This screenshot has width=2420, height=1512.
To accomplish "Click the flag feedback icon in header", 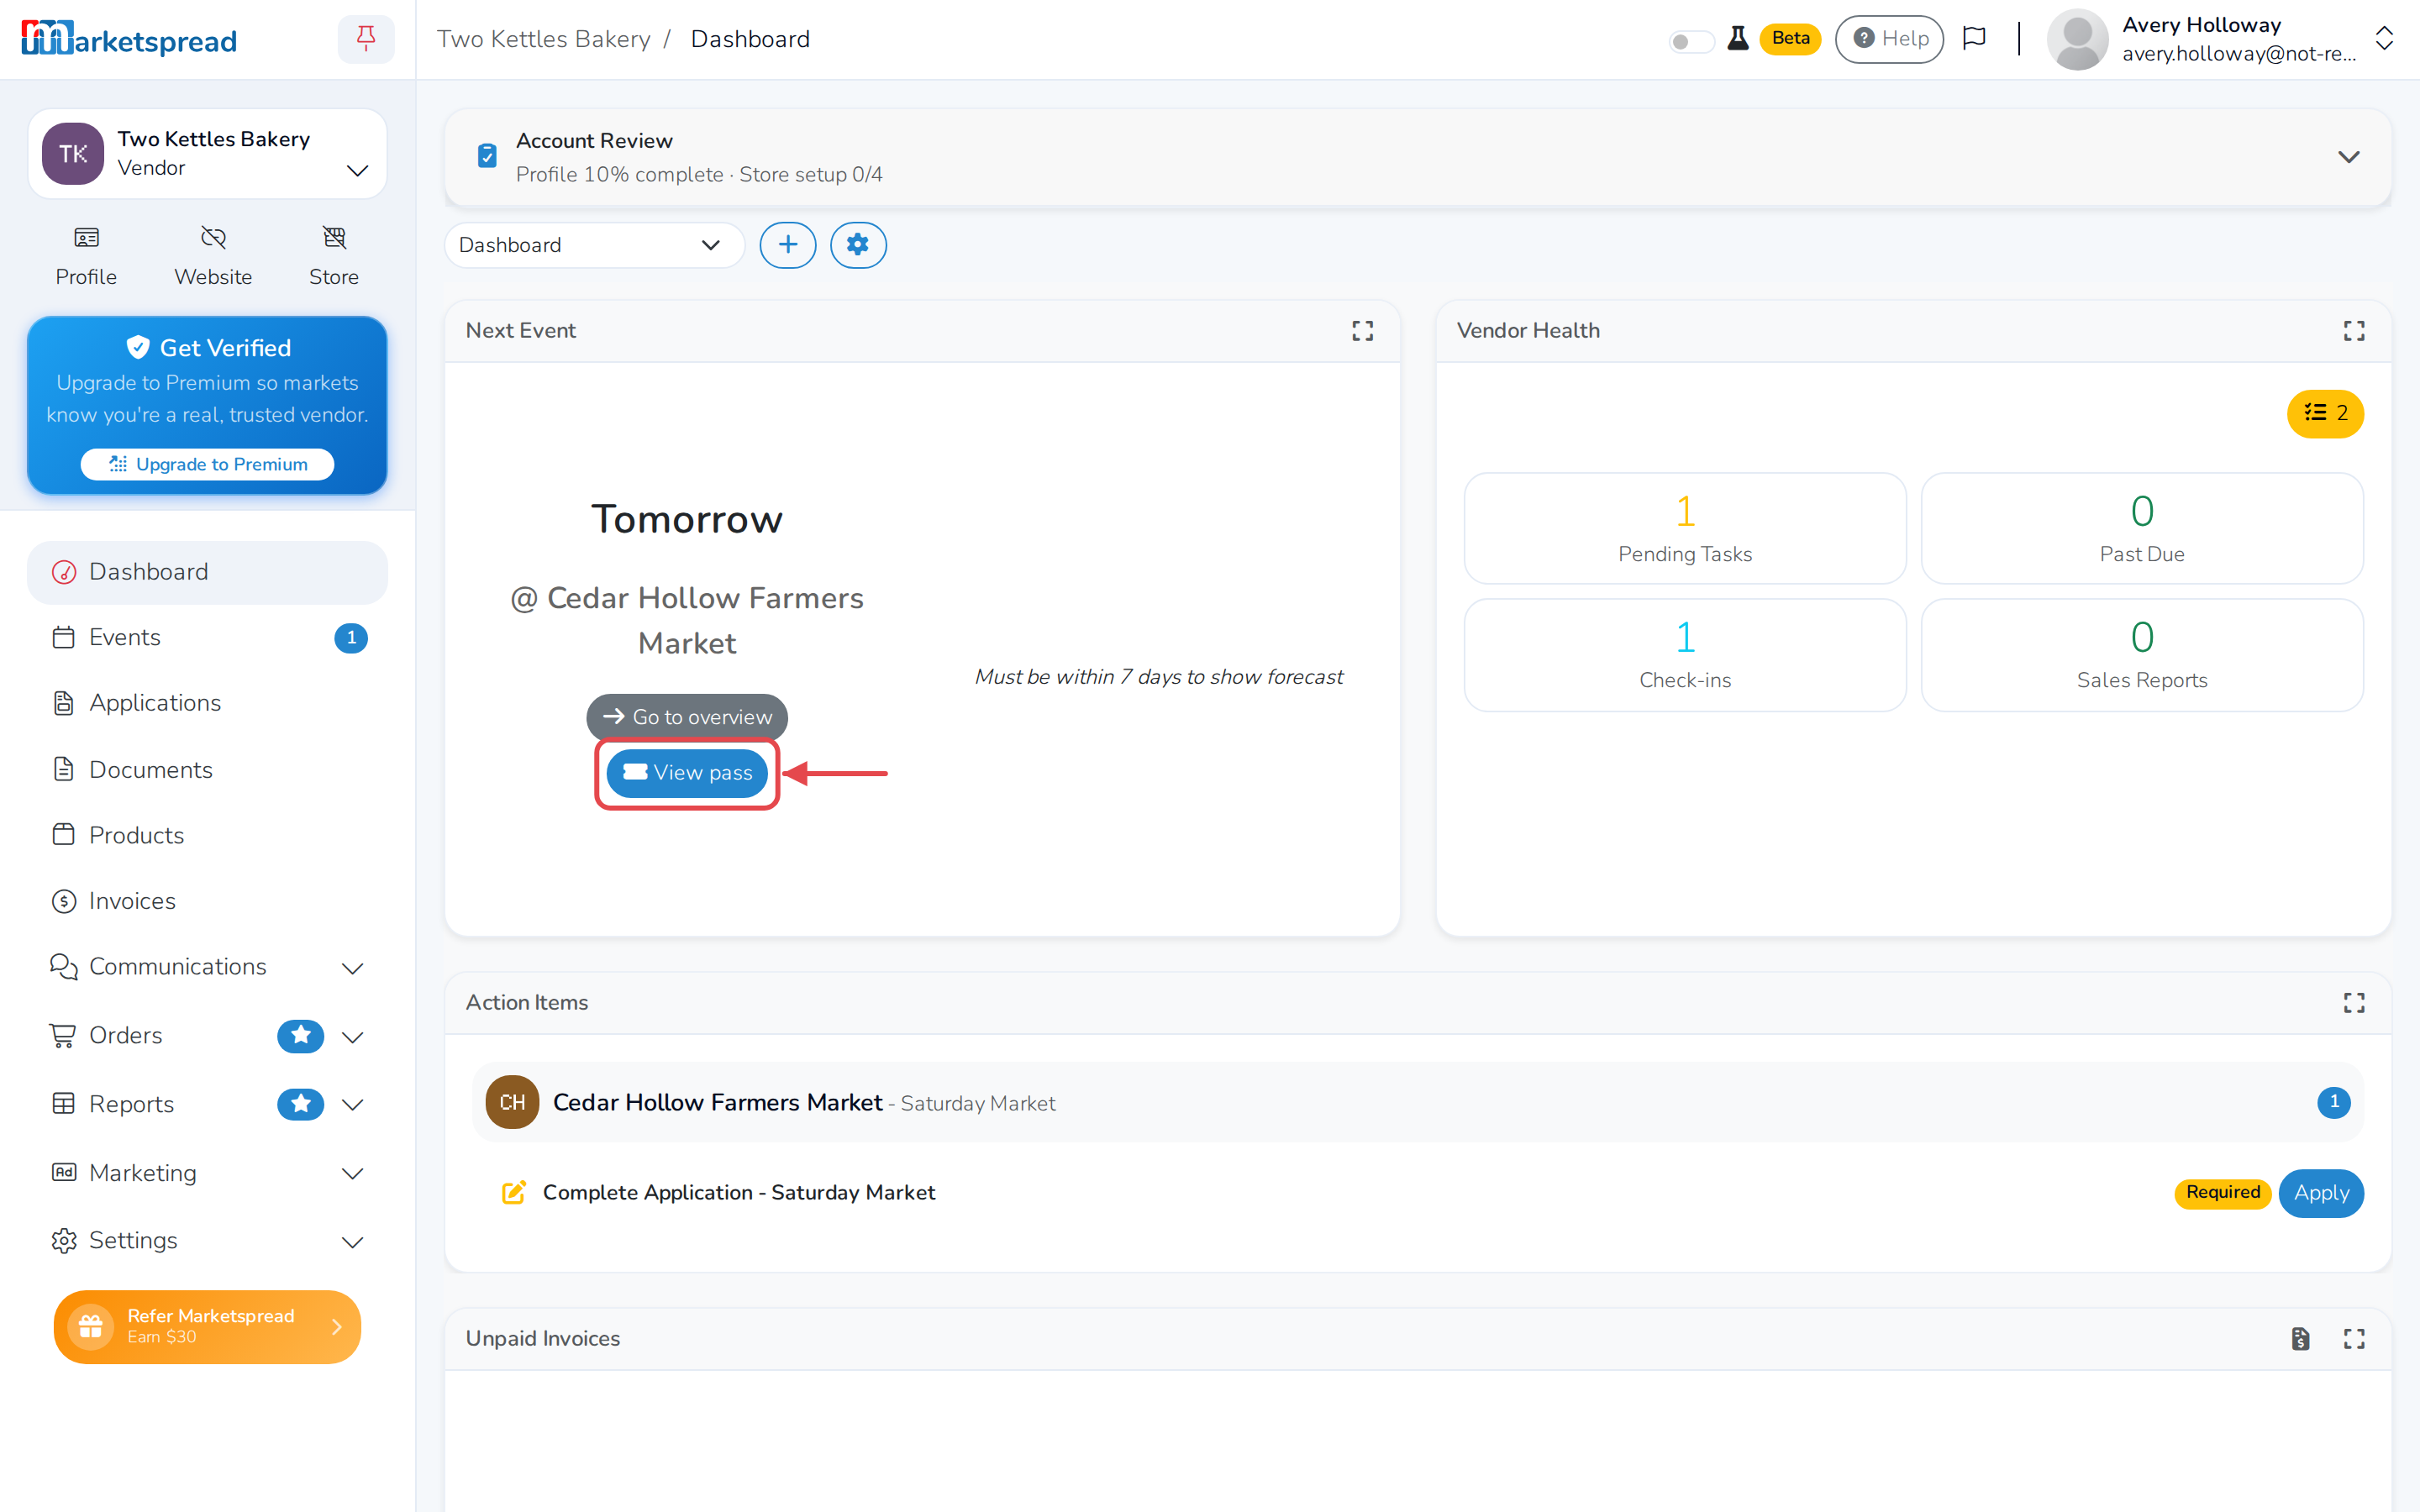I will 1974,38.
